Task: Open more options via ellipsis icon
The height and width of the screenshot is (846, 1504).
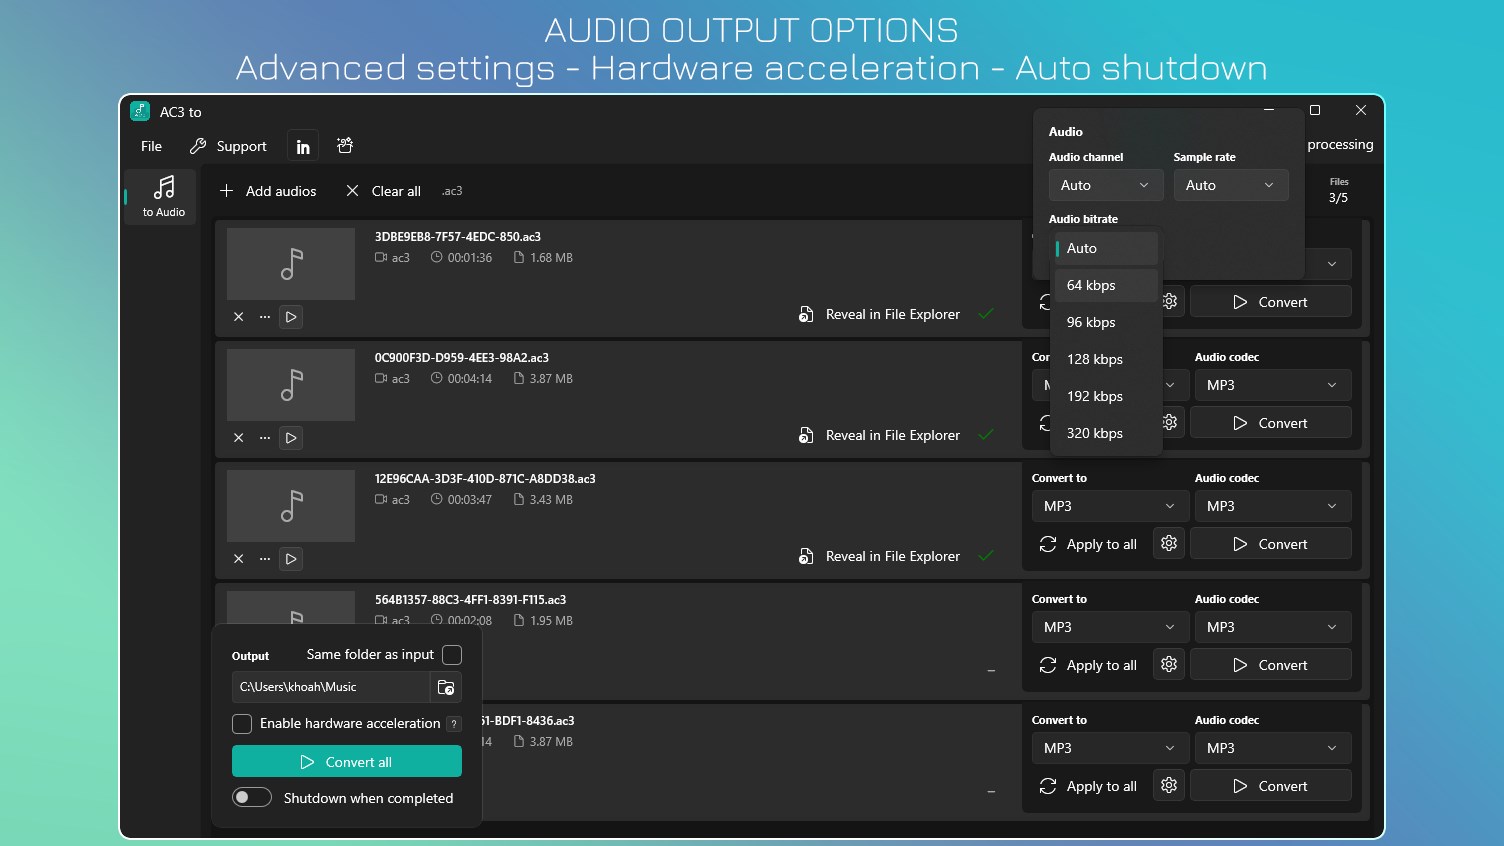Action: click(264, 317)
